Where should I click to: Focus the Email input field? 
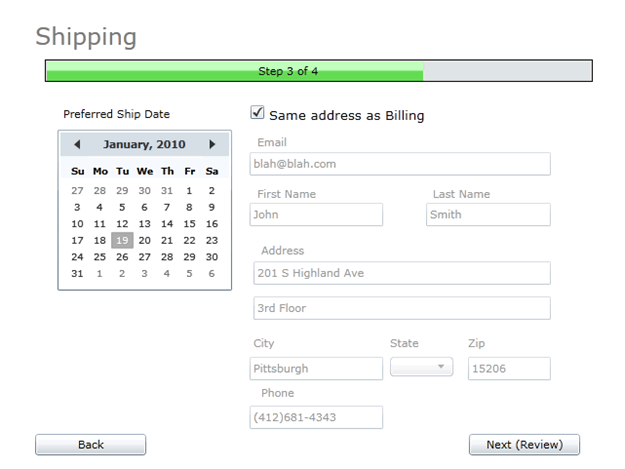coord(400,164)
